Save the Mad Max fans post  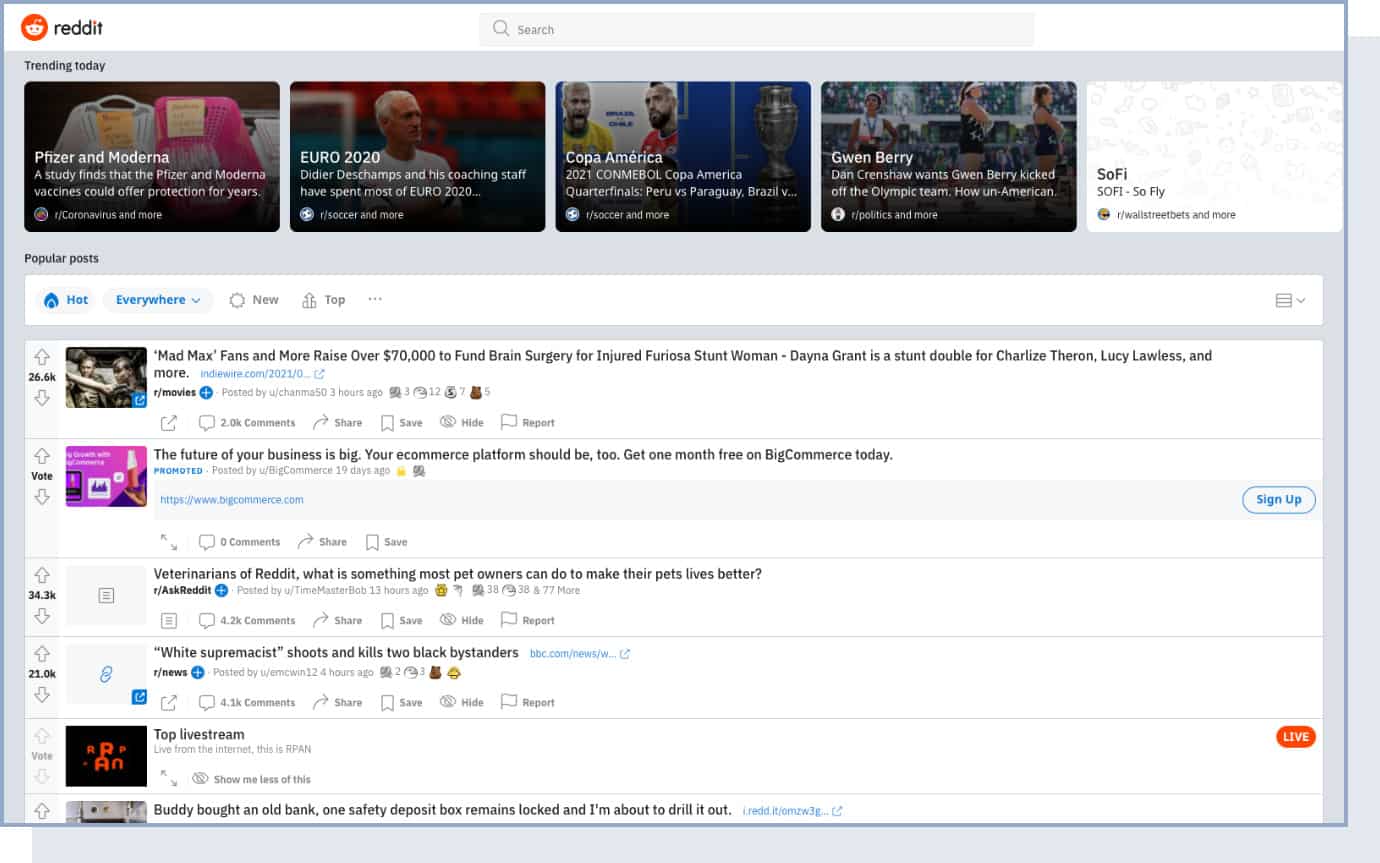(x=401, y=422)
